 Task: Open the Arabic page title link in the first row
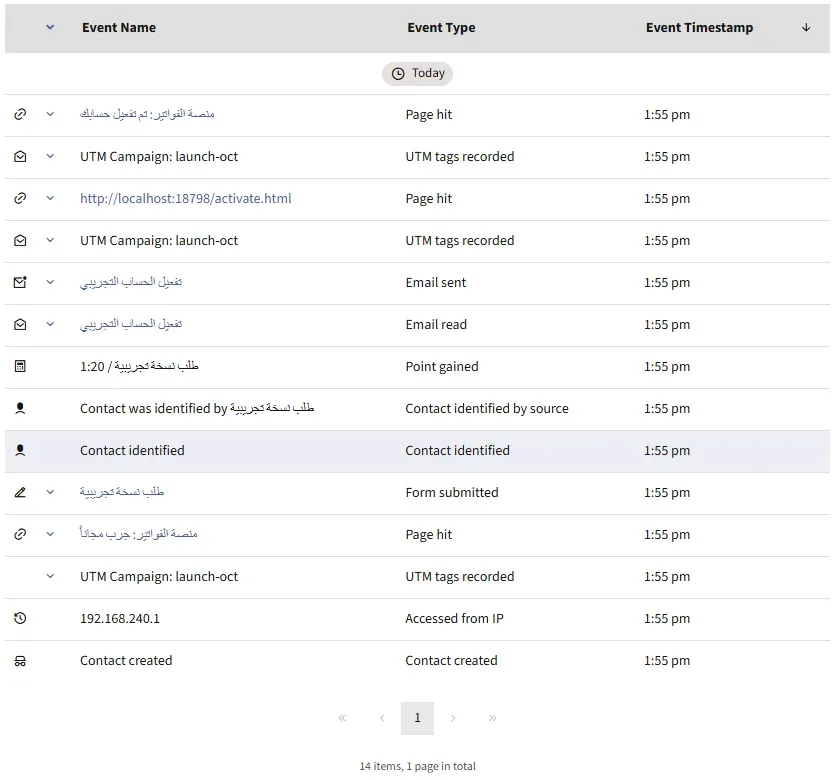[x=147, y=114]
